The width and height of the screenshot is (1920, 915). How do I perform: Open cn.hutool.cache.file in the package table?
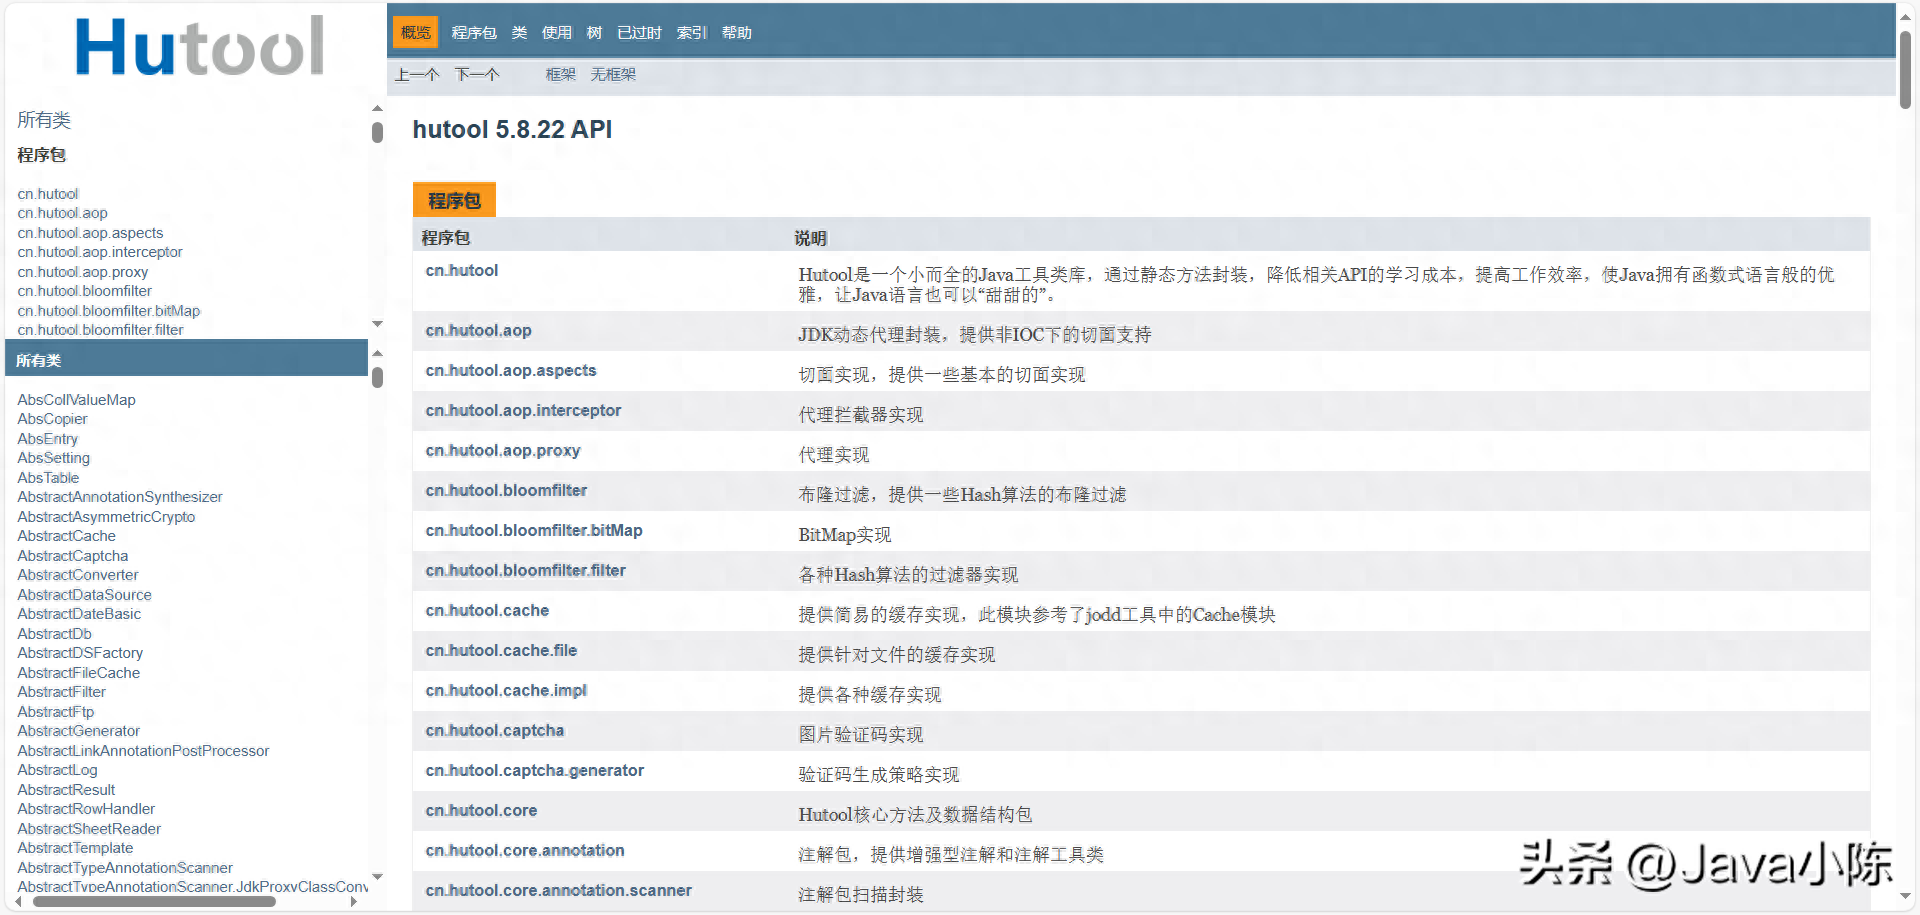click(501, 651)
